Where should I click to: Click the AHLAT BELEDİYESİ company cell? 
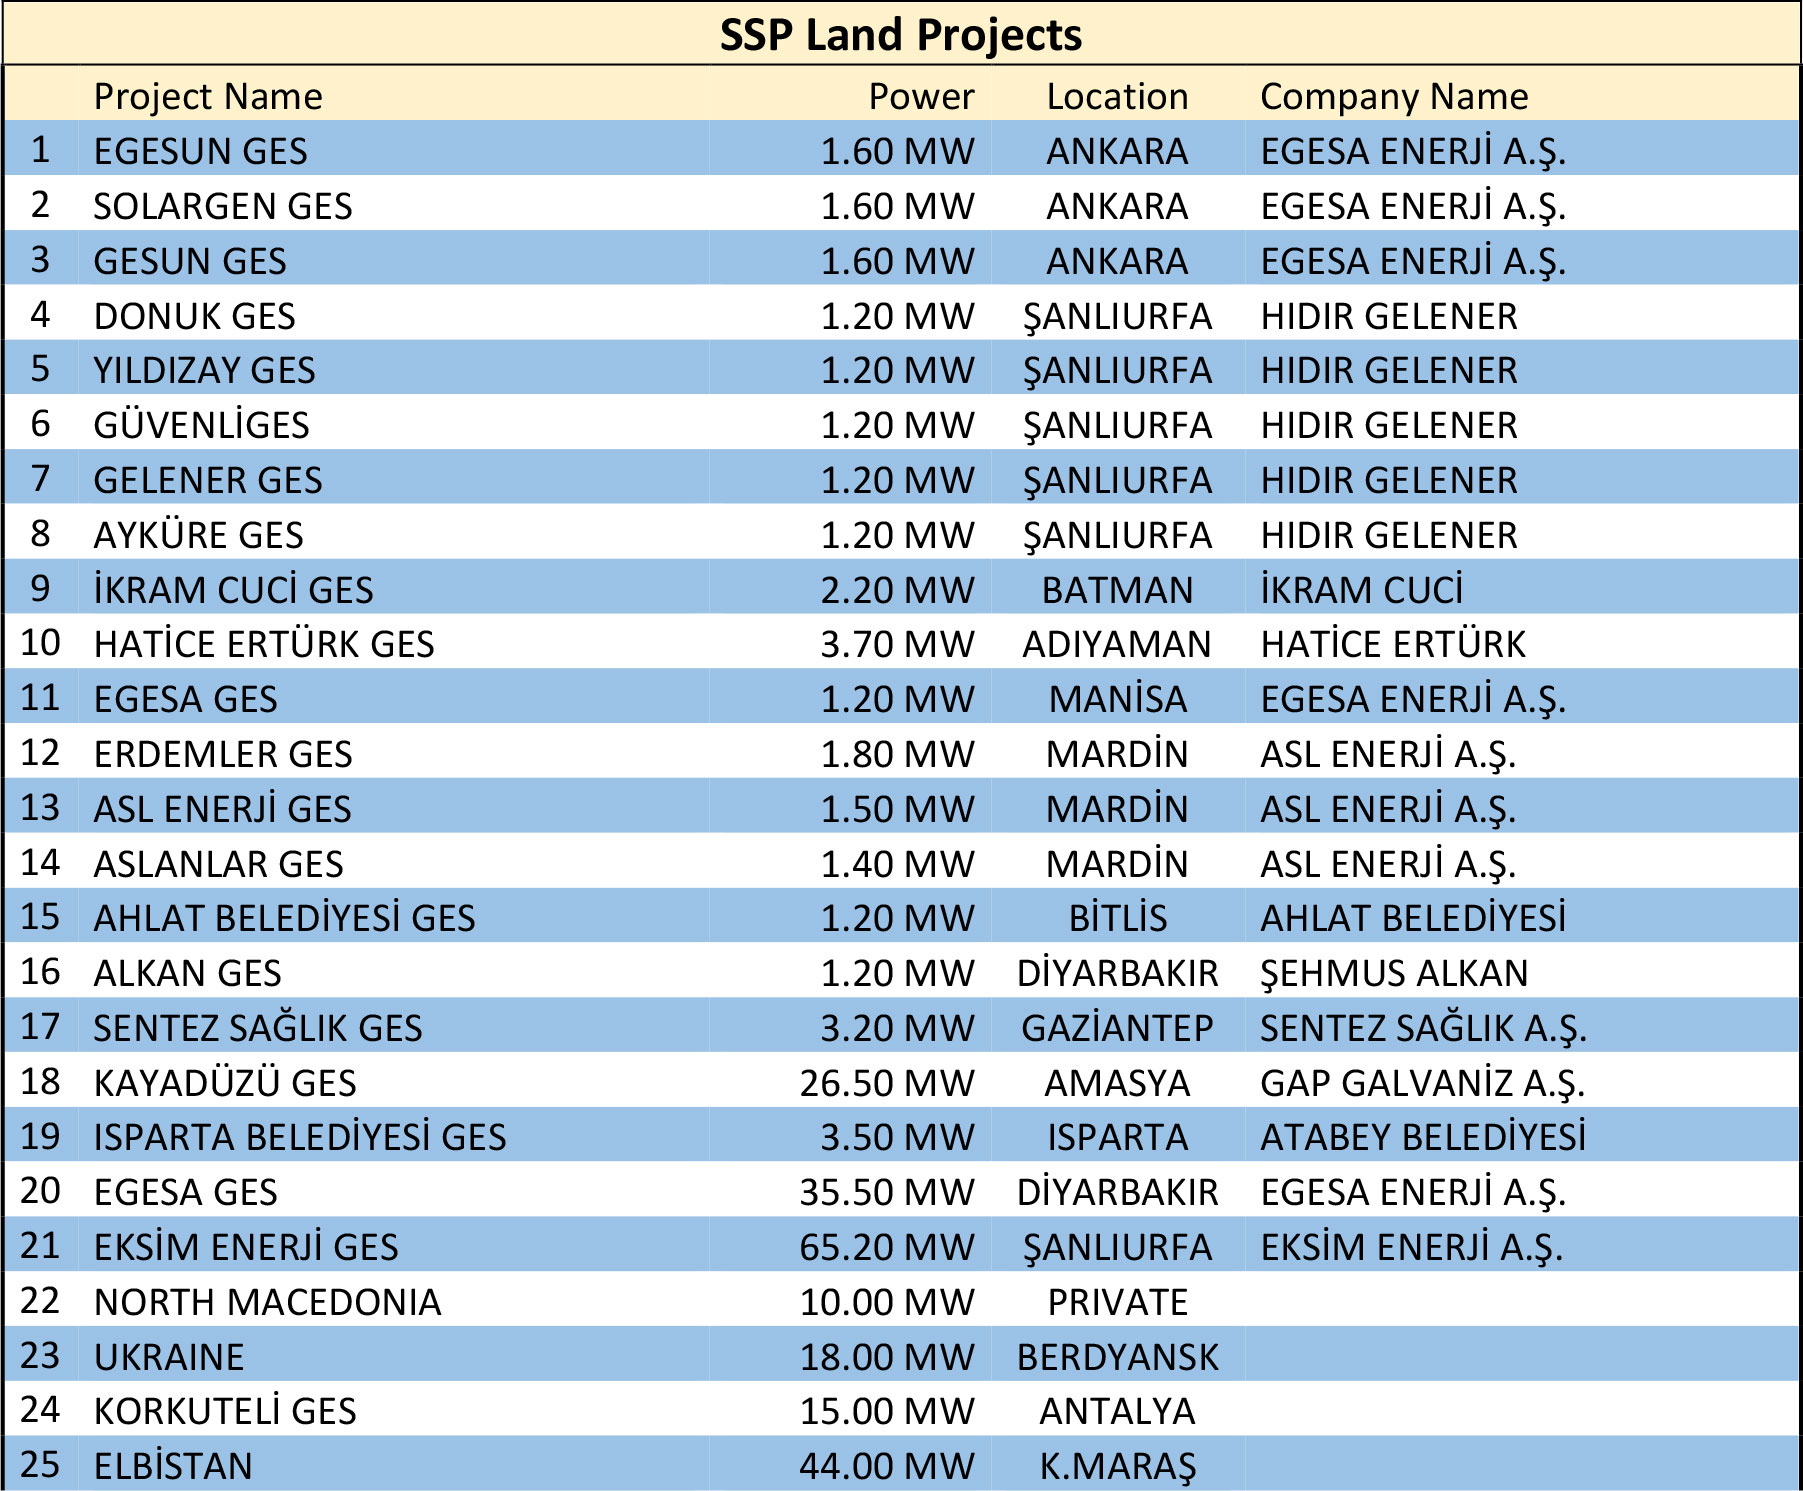1412,918
